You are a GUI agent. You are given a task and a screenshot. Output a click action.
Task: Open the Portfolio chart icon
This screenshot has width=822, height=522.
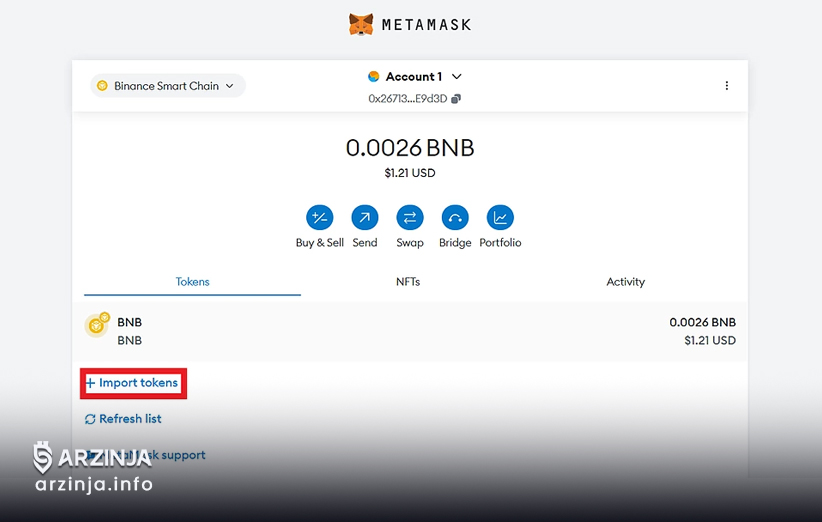(x=500, y=218)
